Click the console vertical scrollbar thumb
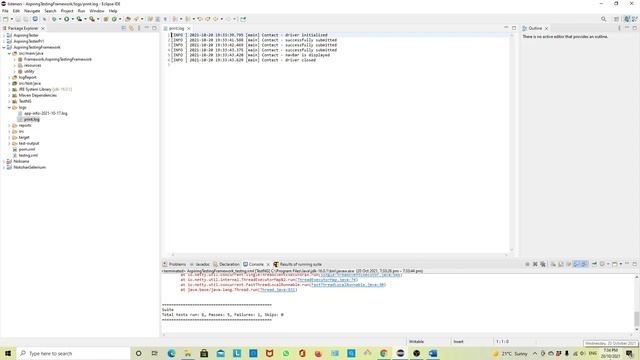Screen dimensions: 640x360 637,319
